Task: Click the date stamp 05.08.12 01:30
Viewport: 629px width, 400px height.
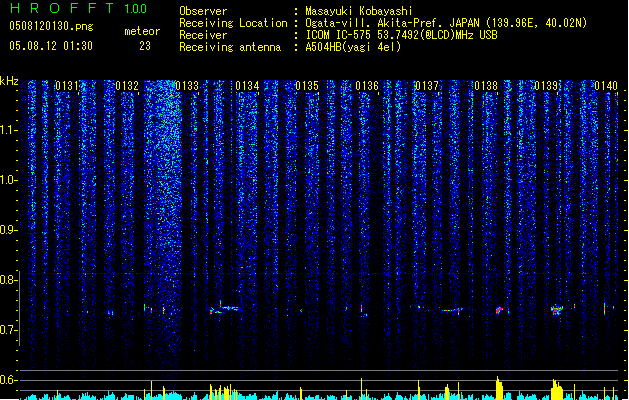Action: tap(51, 46)
